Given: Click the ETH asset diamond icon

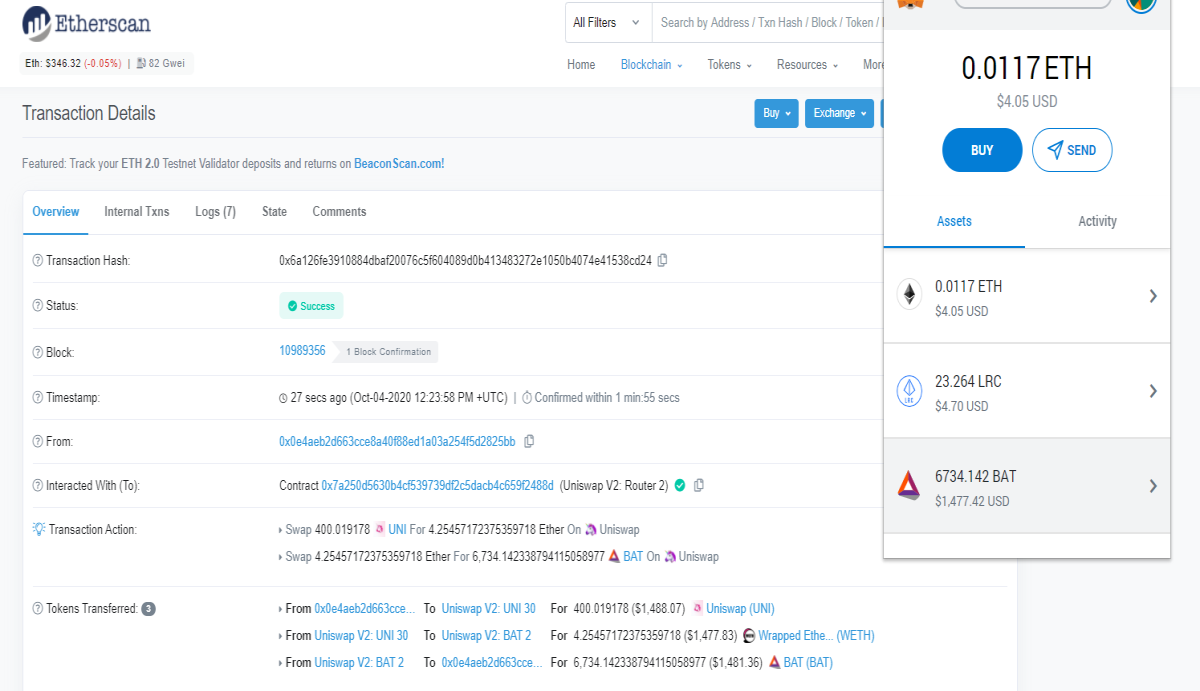Looking at the screenshot, I should pyautogui.click(x=909, y=295).
